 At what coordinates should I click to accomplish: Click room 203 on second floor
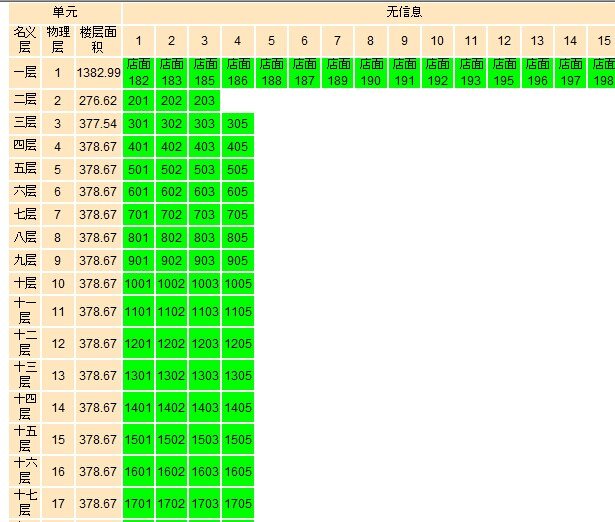coord(204,101)
